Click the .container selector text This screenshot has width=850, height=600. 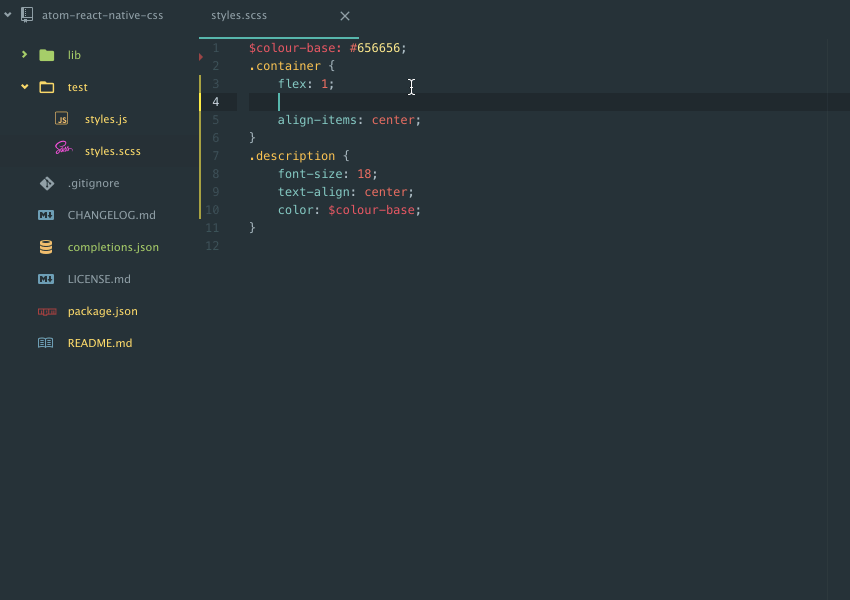point(285,66)
